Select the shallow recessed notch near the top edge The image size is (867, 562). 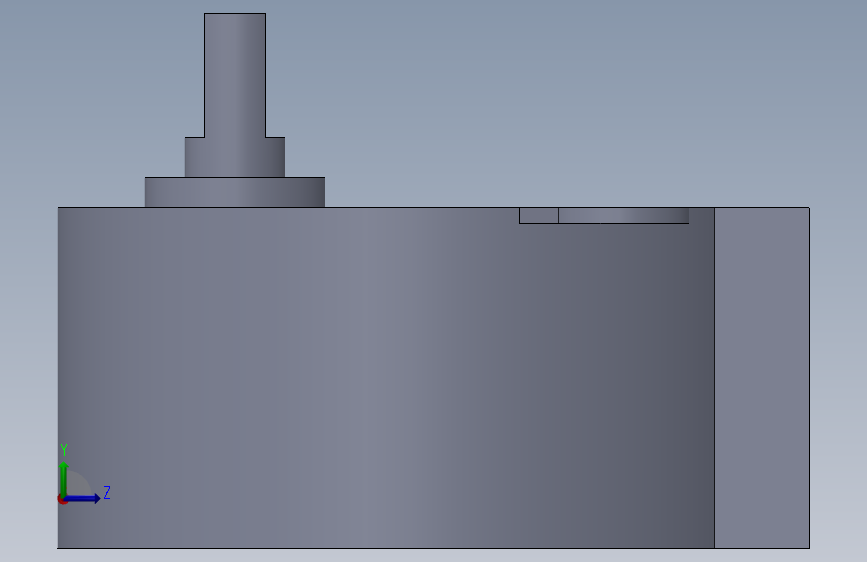pyautogui.click(x=604, y=216)
